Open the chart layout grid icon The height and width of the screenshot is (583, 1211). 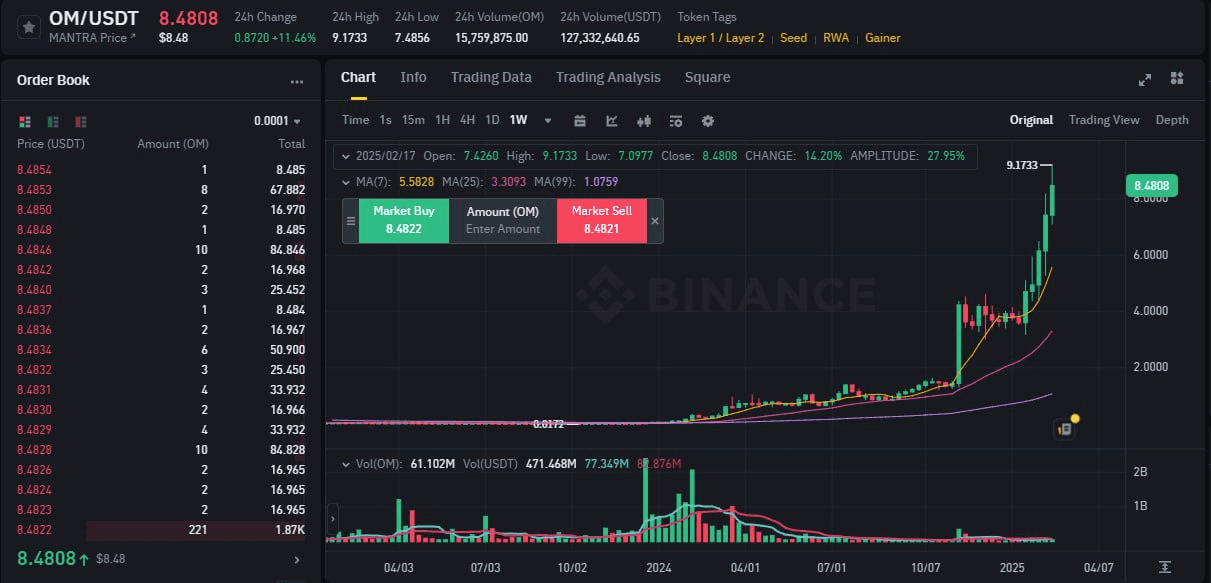[x=1177, y=79]
